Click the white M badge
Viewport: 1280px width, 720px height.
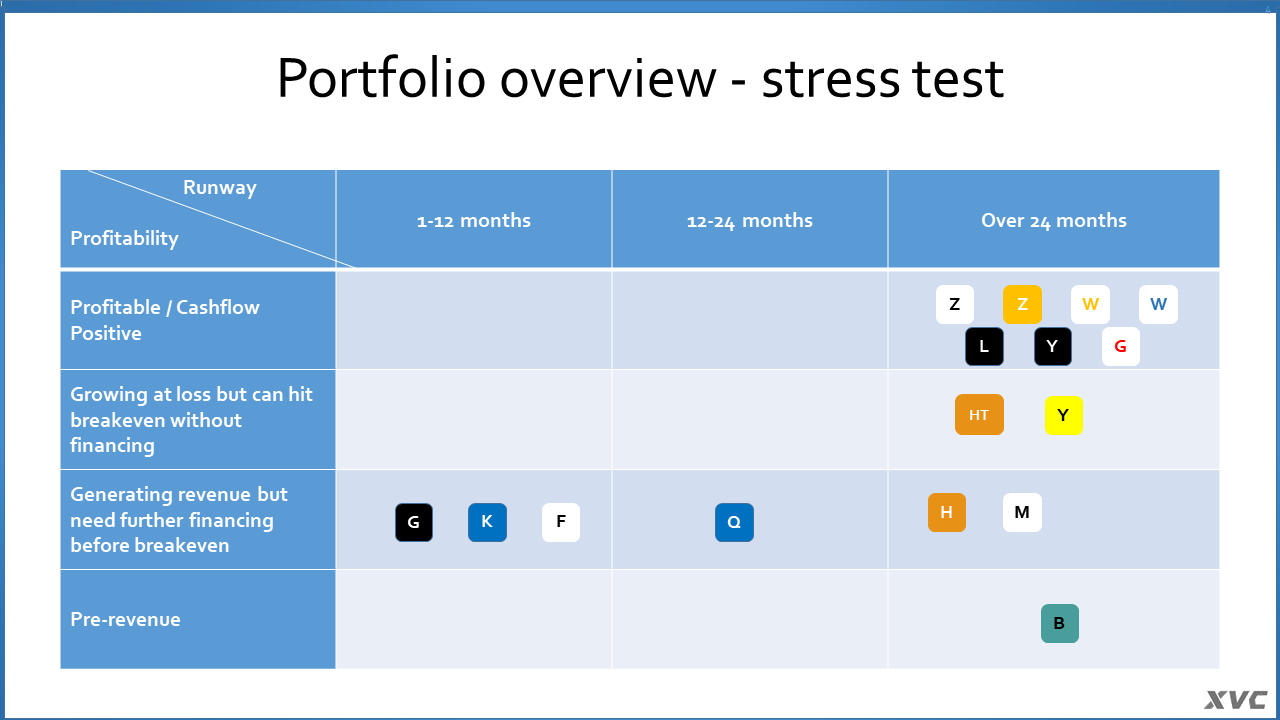tap(1022, 513)
